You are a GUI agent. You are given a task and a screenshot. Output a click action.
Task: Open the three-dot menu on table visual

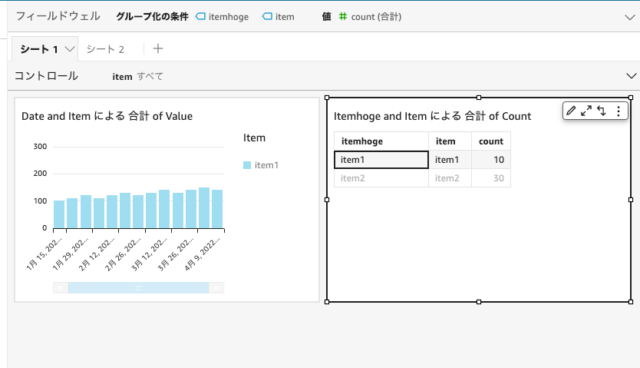[618, 111]
